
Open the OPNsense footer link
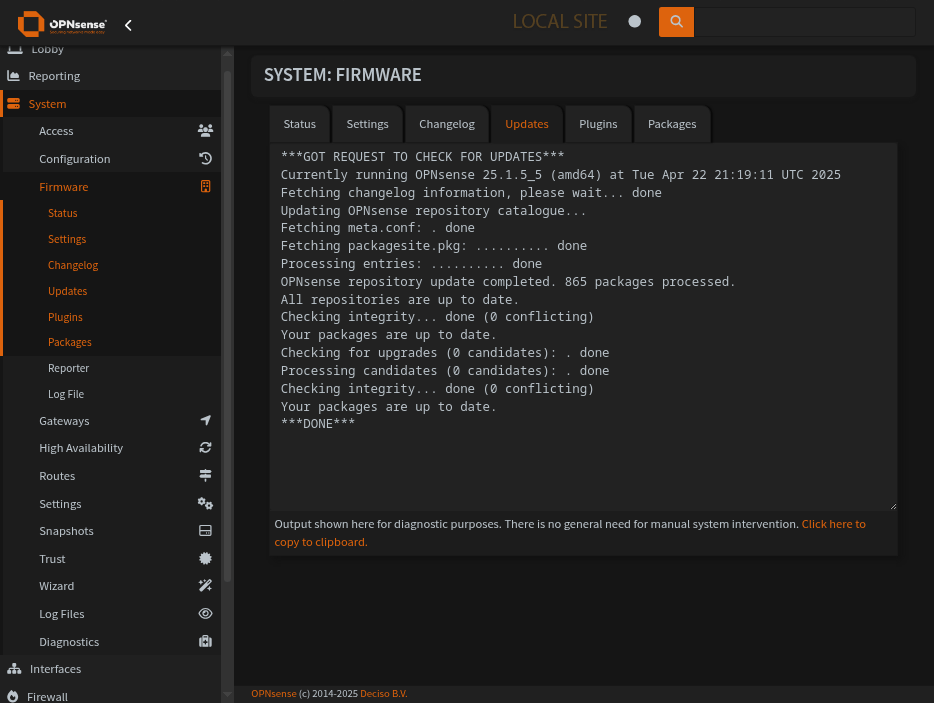(x=273, y=693)
